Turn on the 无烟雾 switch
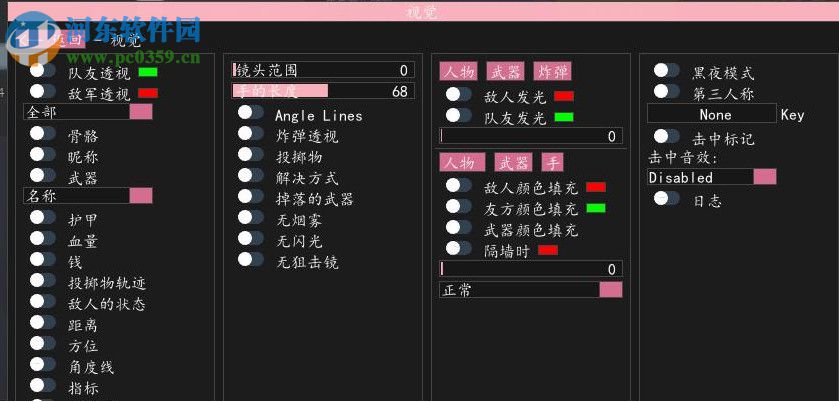The image size is (839, 402). click(251, 217)
